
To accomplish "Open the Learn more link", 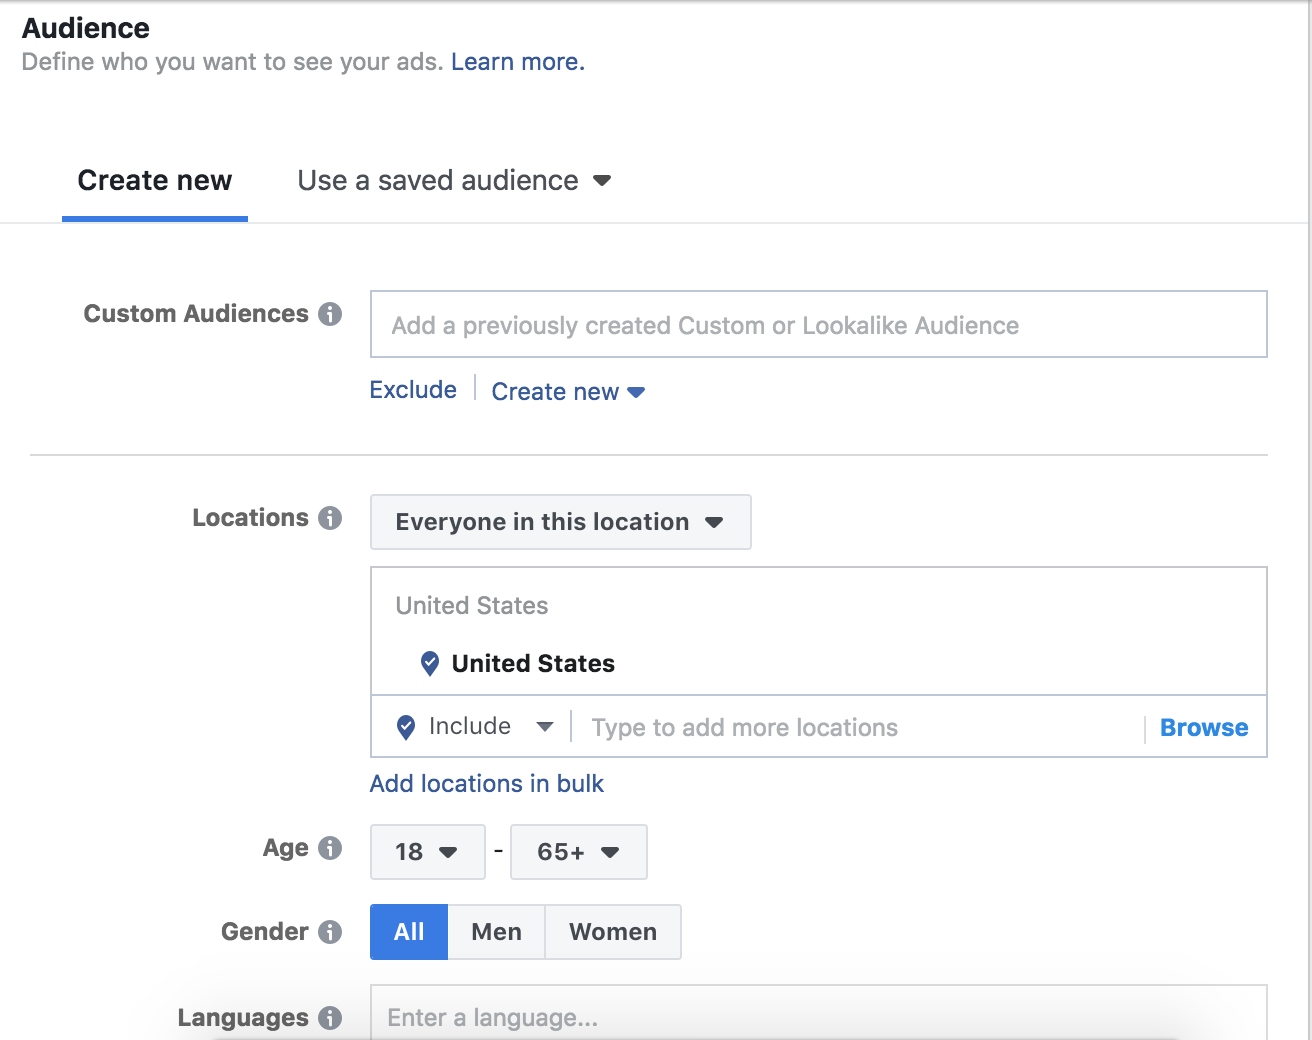I will (x=518, y=62).
